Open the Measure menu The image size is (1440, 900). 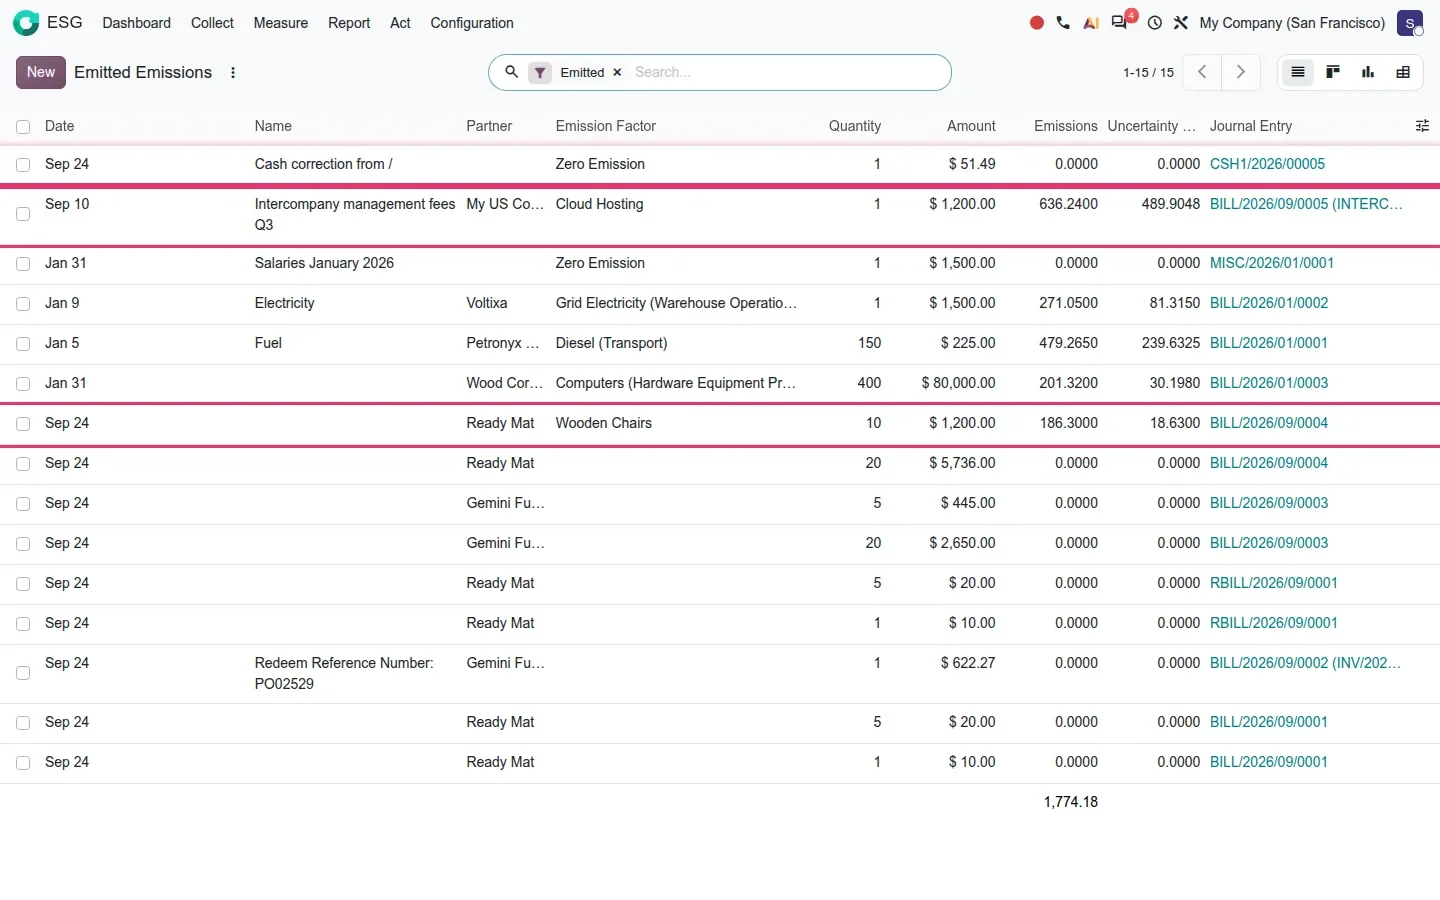tap(281, 22)
